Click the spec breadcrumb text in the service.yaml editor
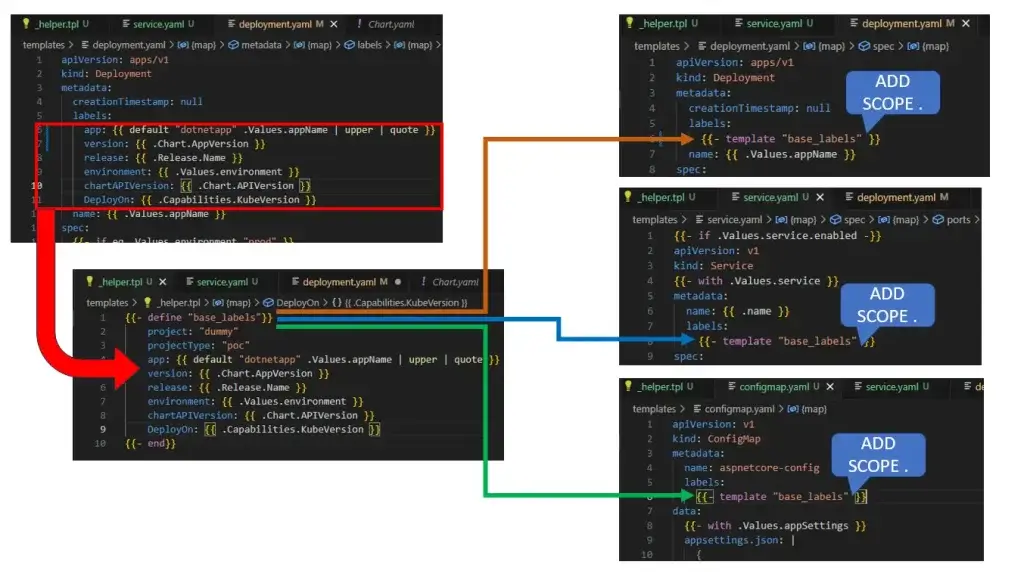Screen dimensions: 1024x574 pyautogui.click(x=854, y=219)
